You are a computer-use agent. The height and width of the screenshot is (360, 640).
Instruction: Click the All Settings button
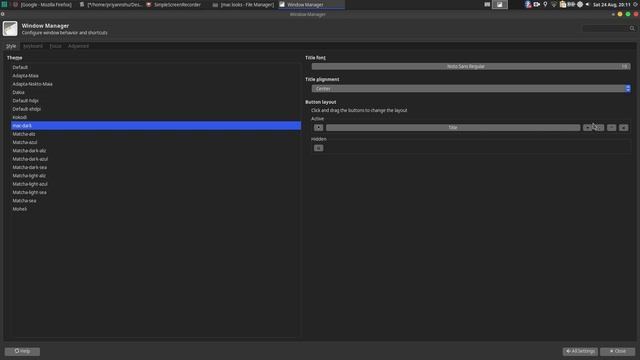coord(580,351)
